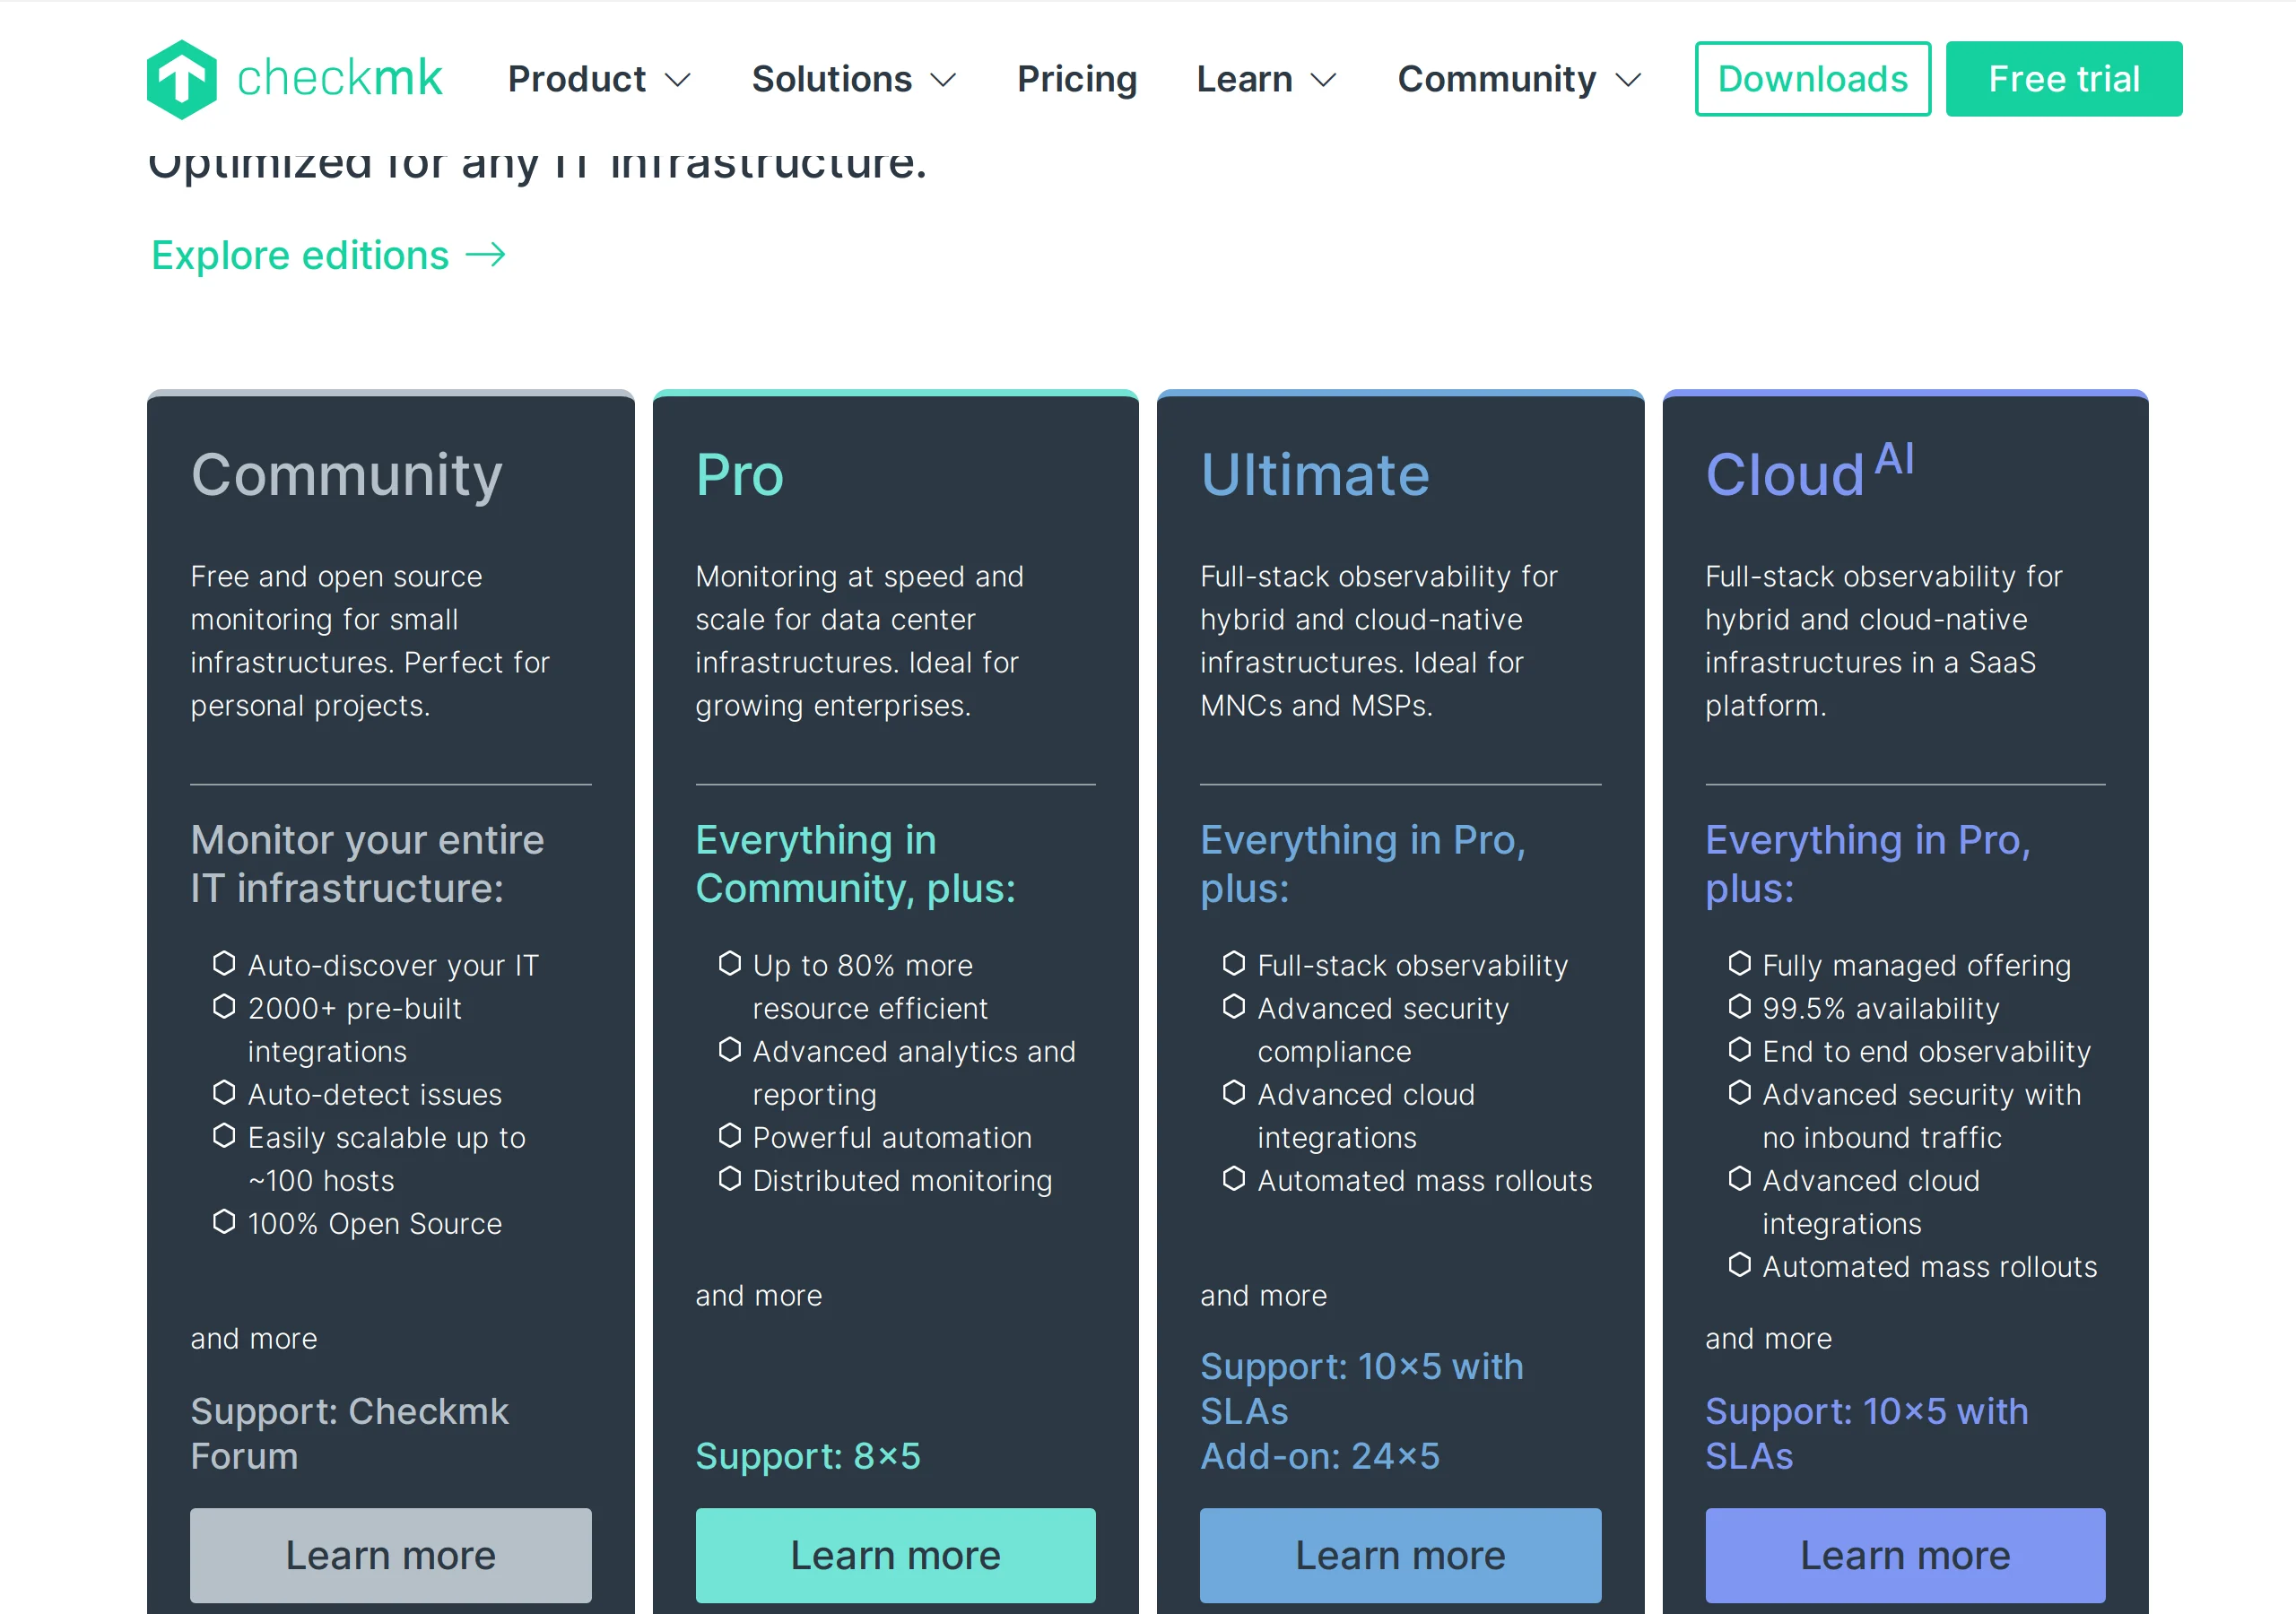The image size is (2296, 1614).
Task: Click 'and more' in the Ultimate card
Action: (x=1264, y=1296)
